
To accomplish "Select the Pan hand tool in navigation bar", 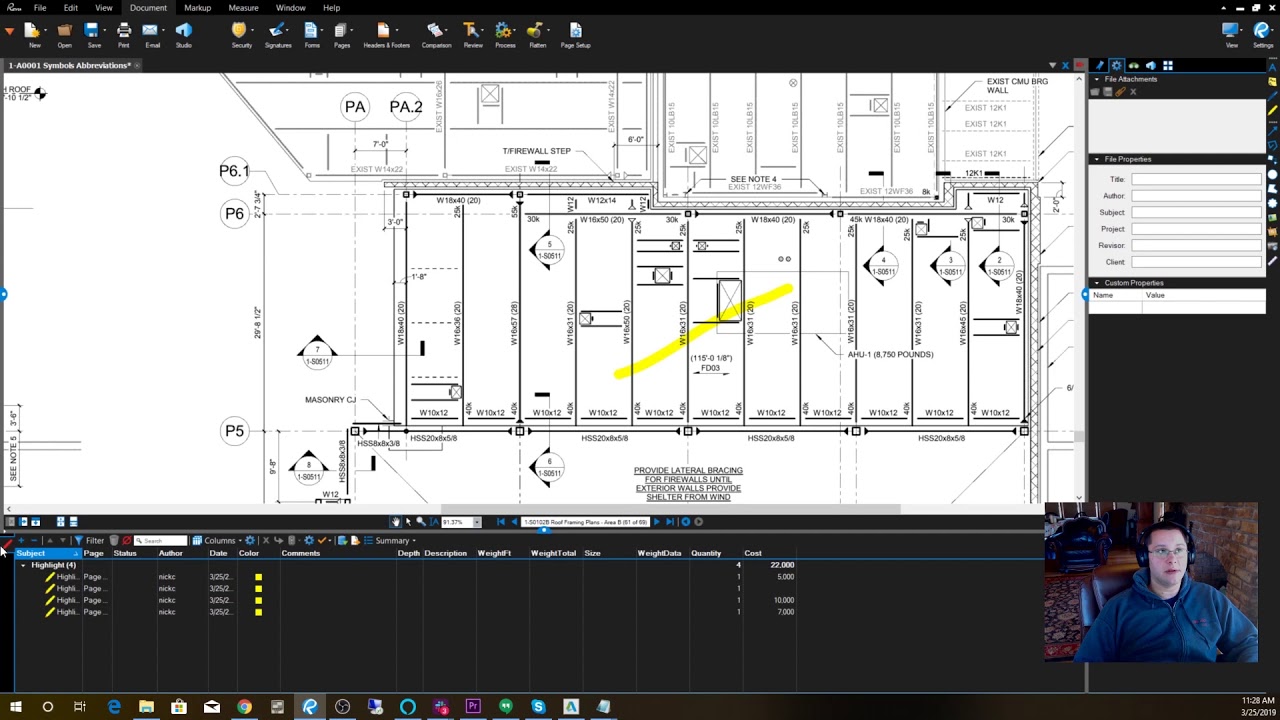I will click(396, 521).
